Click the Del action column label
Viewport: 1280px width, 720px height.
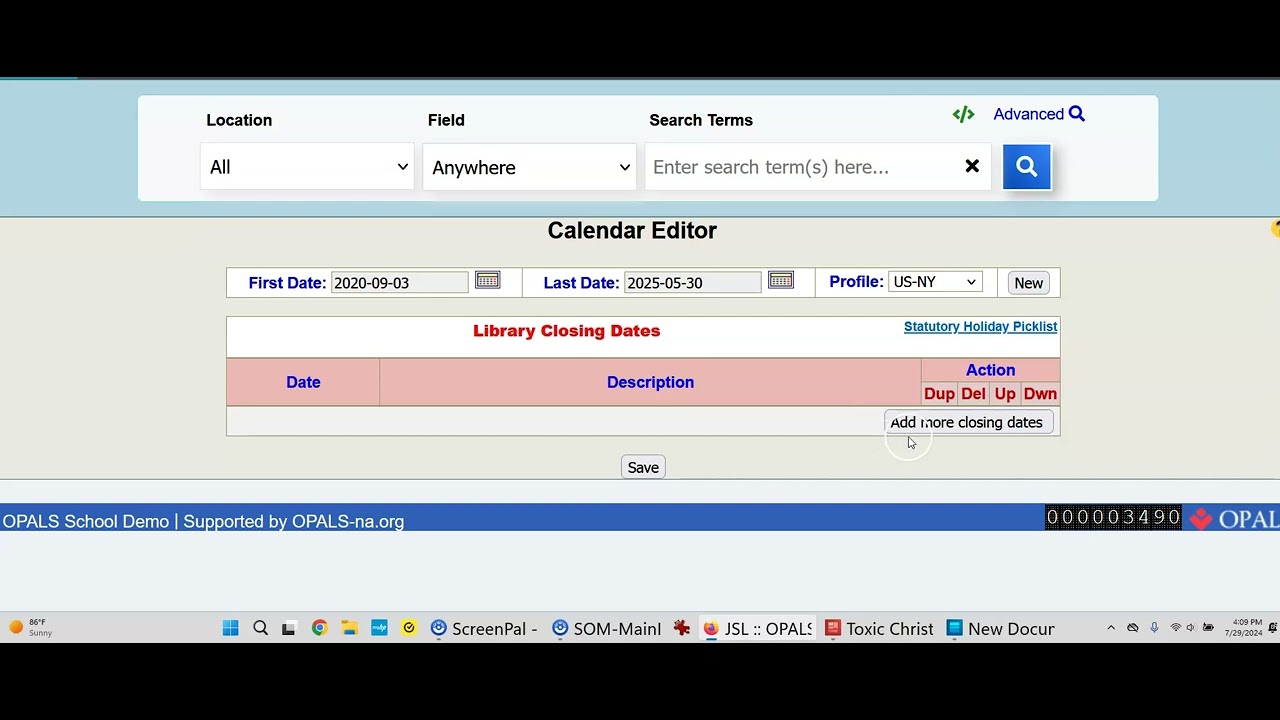[973, 394]
